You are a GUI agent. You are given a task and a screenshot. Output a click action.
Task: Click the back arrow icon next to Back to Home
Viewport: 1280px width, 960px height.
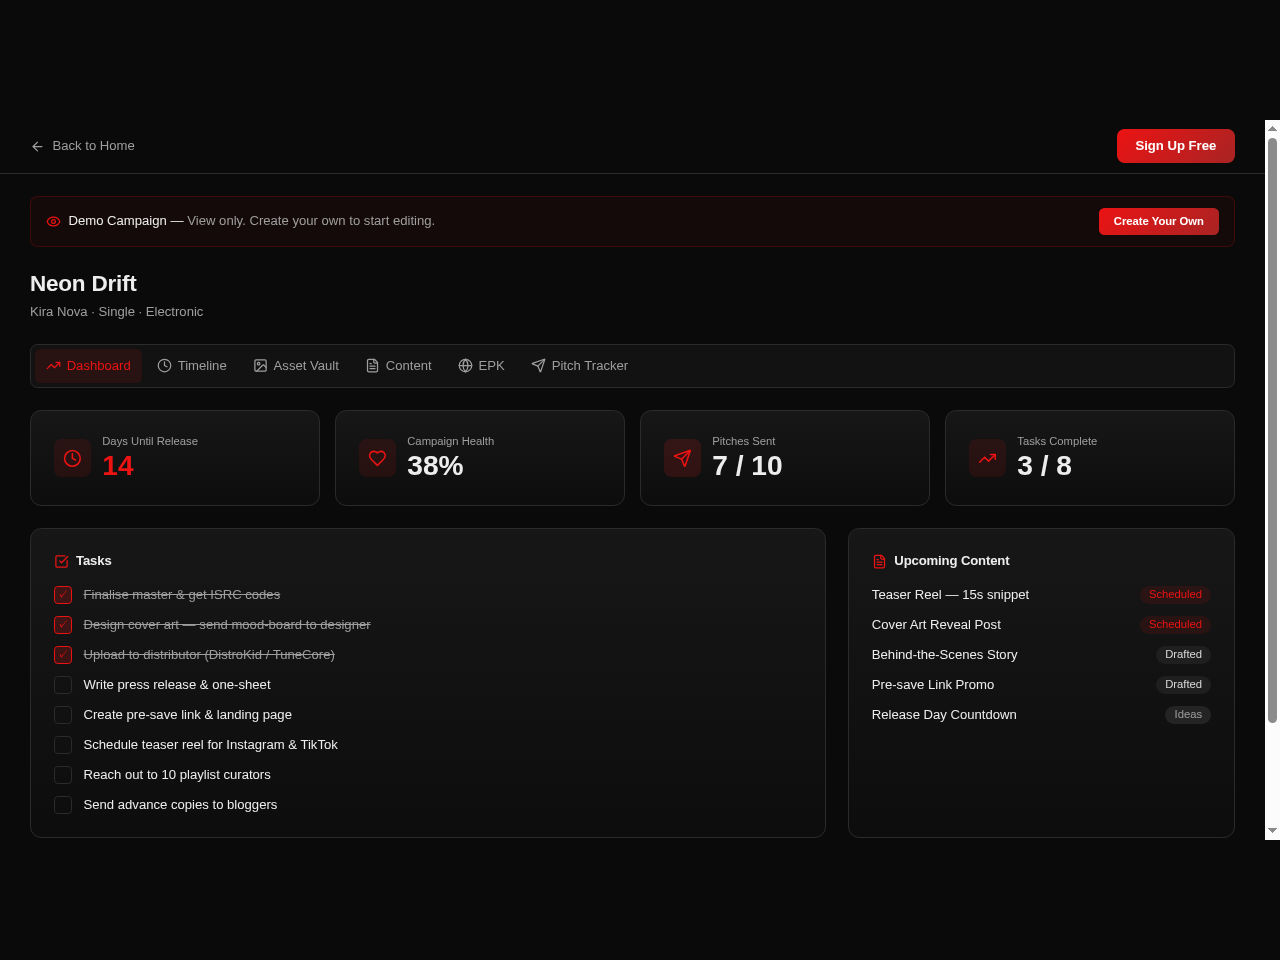(x=37, y=146)
